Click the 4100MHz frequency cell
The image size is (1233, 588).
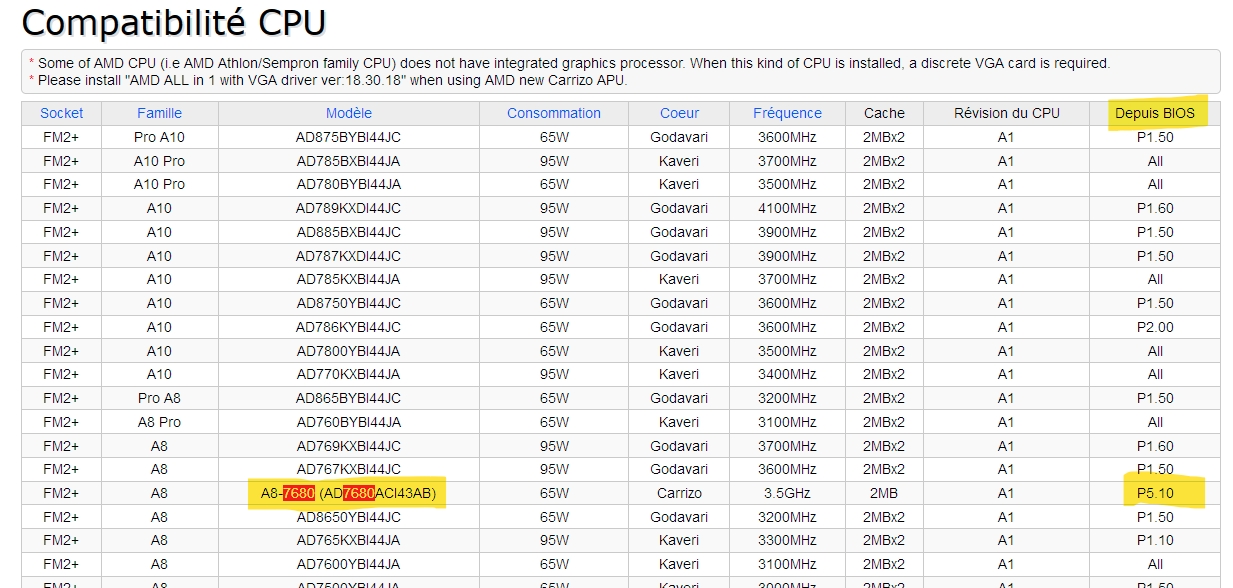click(x=787, y=208)
